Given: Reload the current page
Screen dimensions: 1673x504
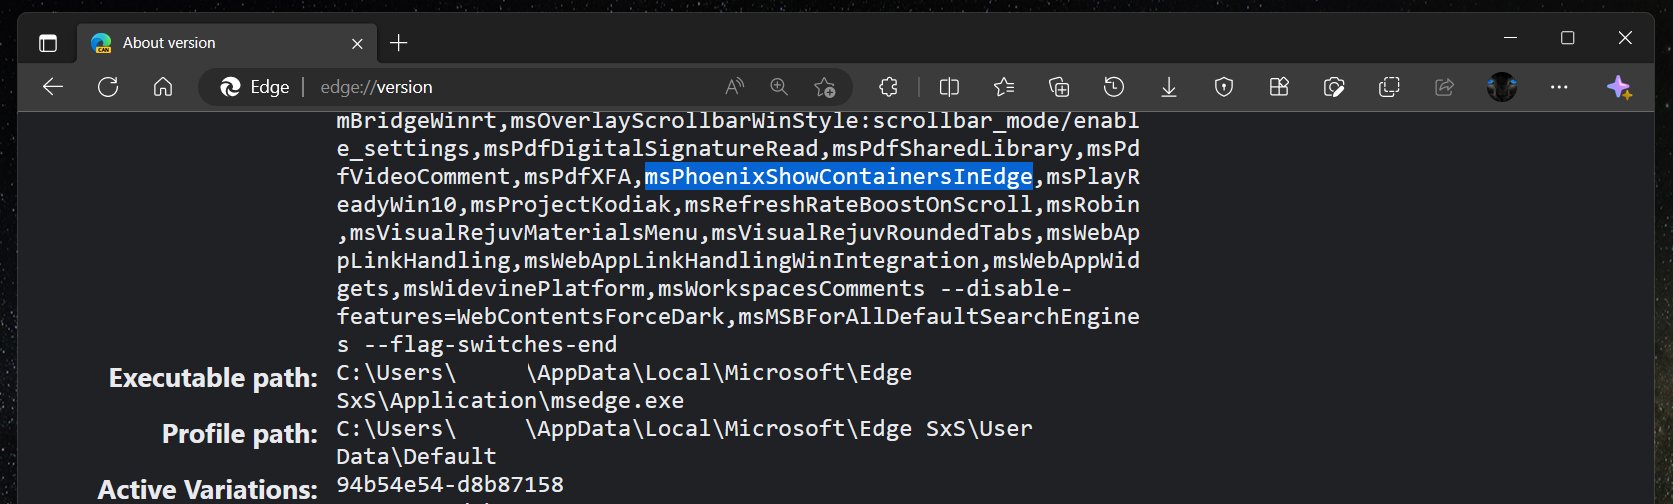Looking at the screenshot, I should pyautogui.click(x=108, y=87).
